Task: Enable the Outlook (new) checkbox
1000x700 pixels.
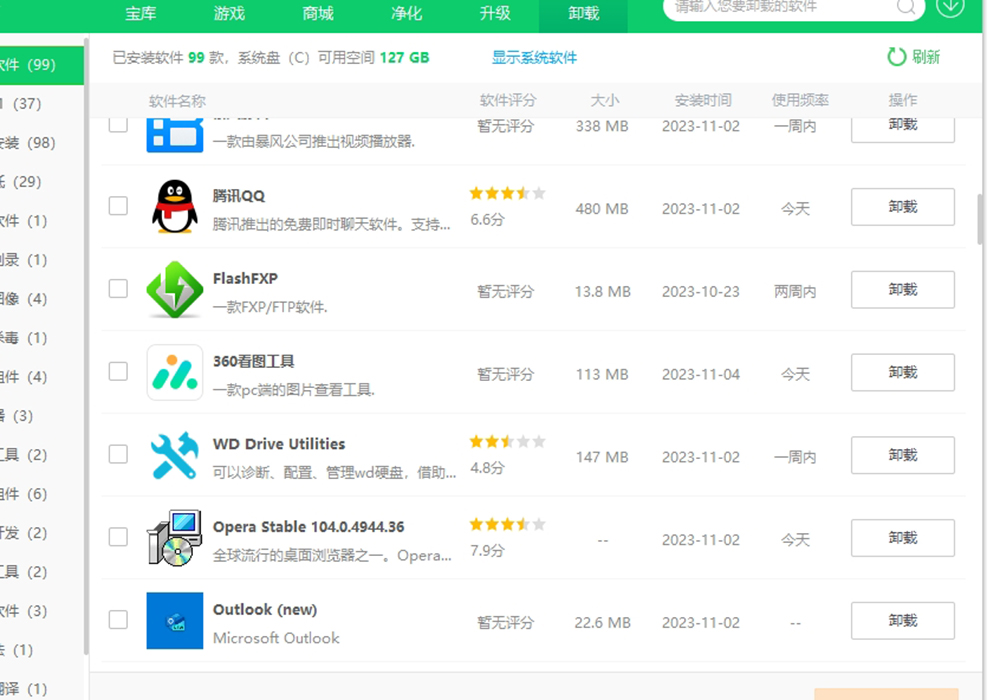Action: click(118, 619)
